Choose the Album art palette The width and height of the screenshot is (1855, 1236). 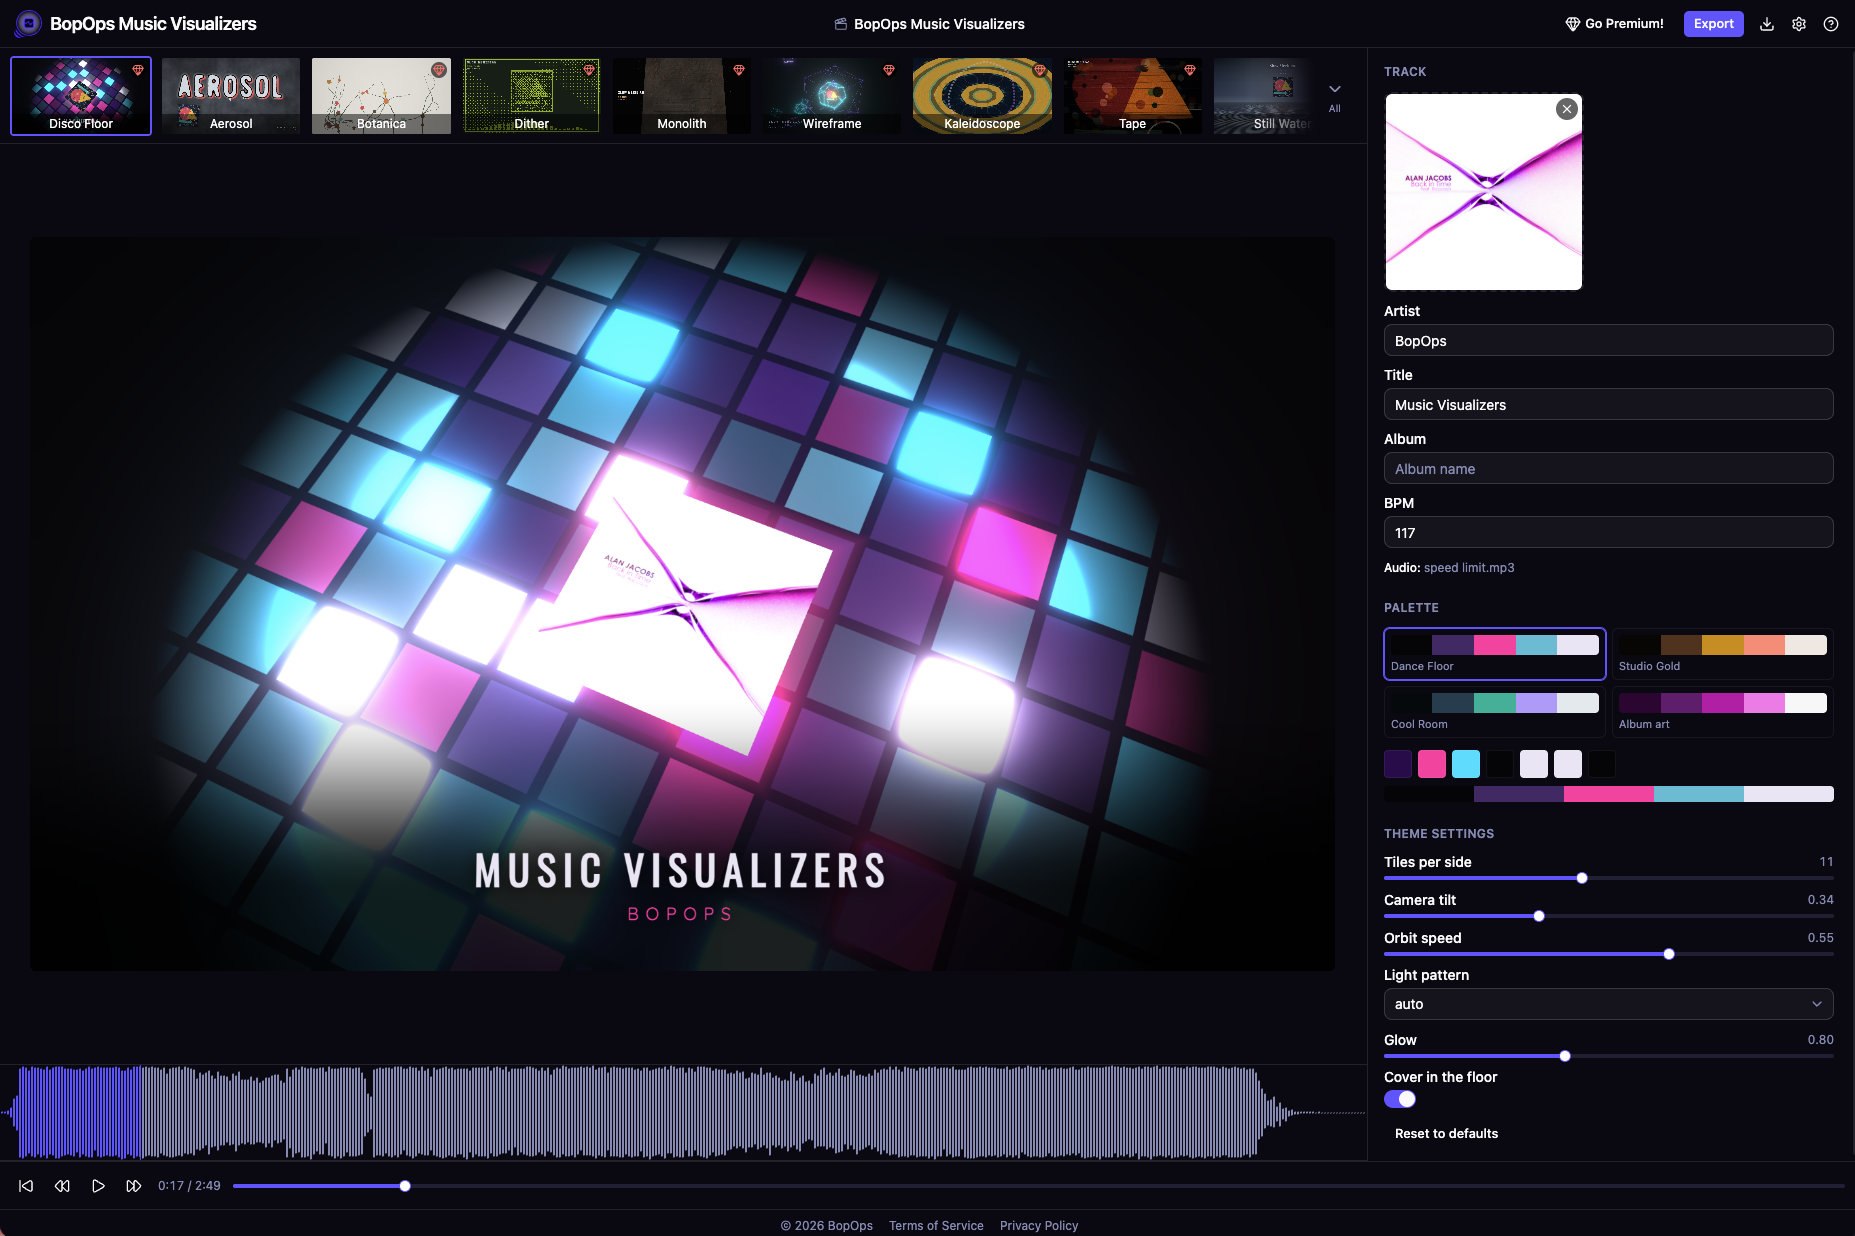(x=1723, y=712)
